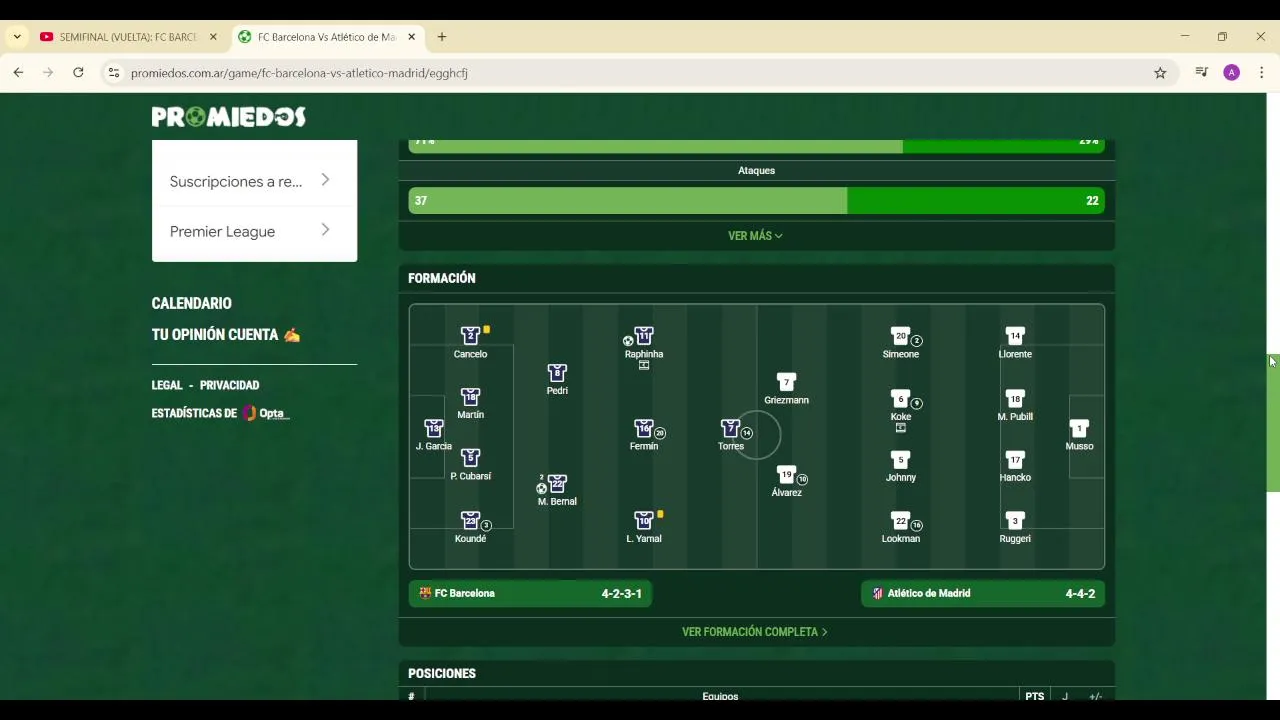Open Simeone's jersey number 20 icon

pos(900,336)
